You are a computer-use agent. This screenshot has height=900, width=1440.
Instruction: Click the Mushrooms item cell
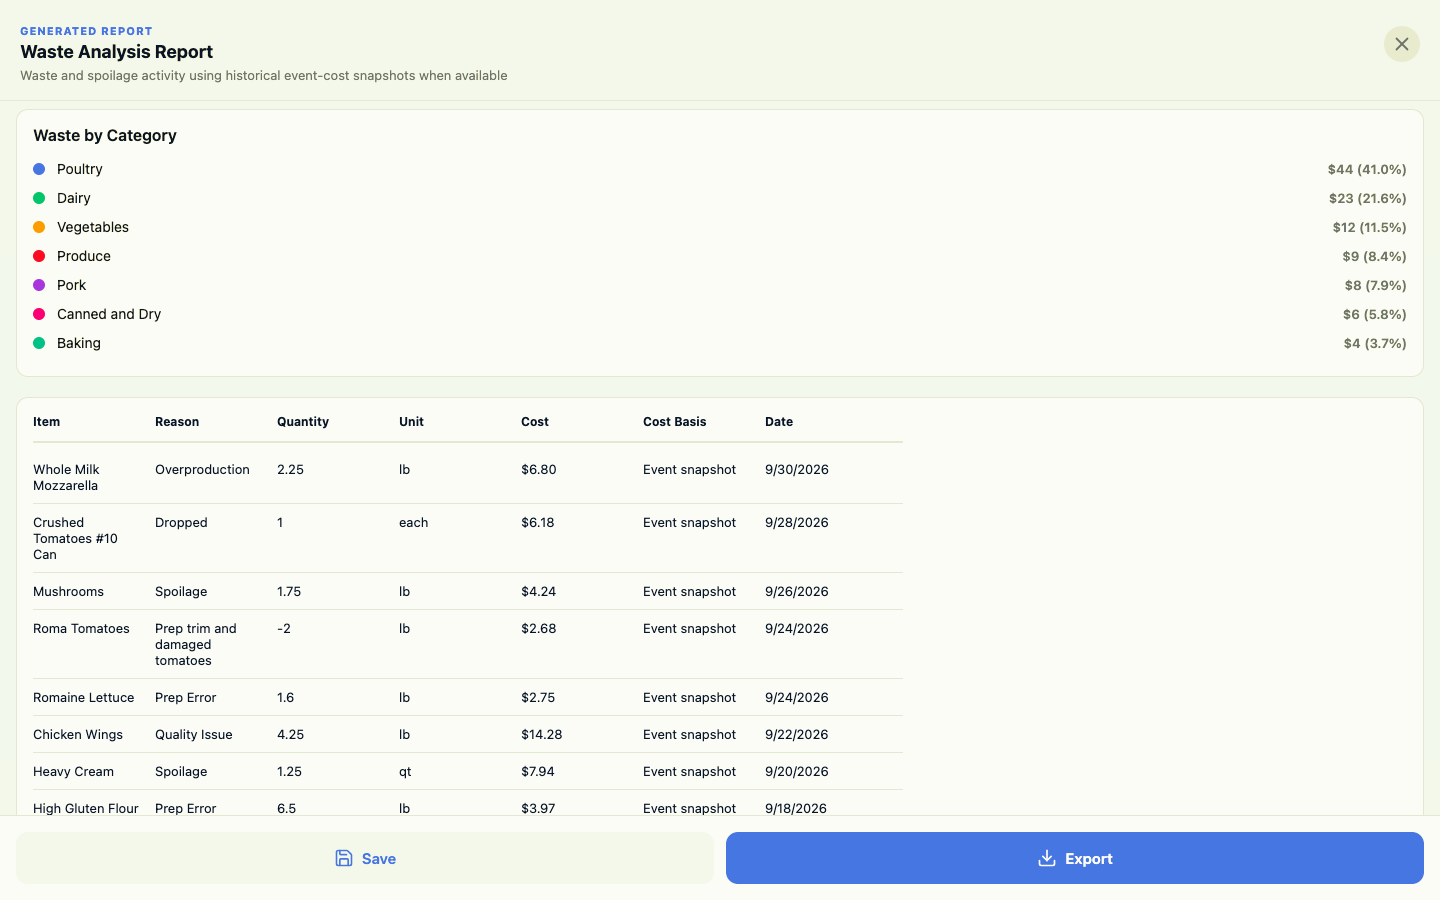(x=68, y=591)
